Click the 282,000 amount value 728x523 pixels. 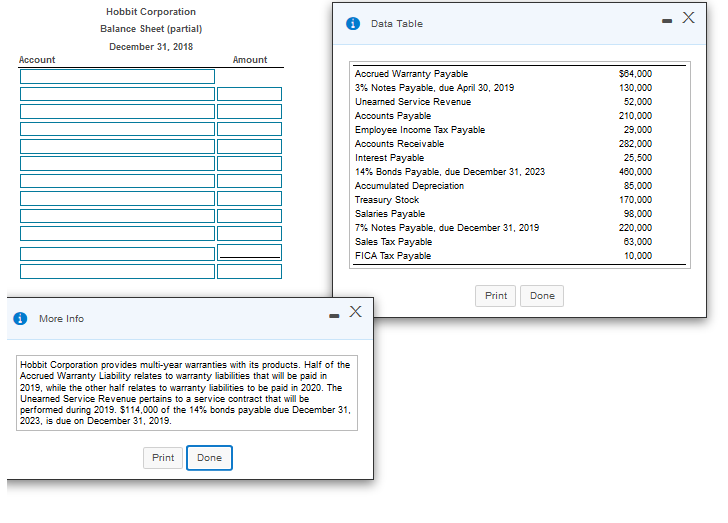[x=635, y=144]
